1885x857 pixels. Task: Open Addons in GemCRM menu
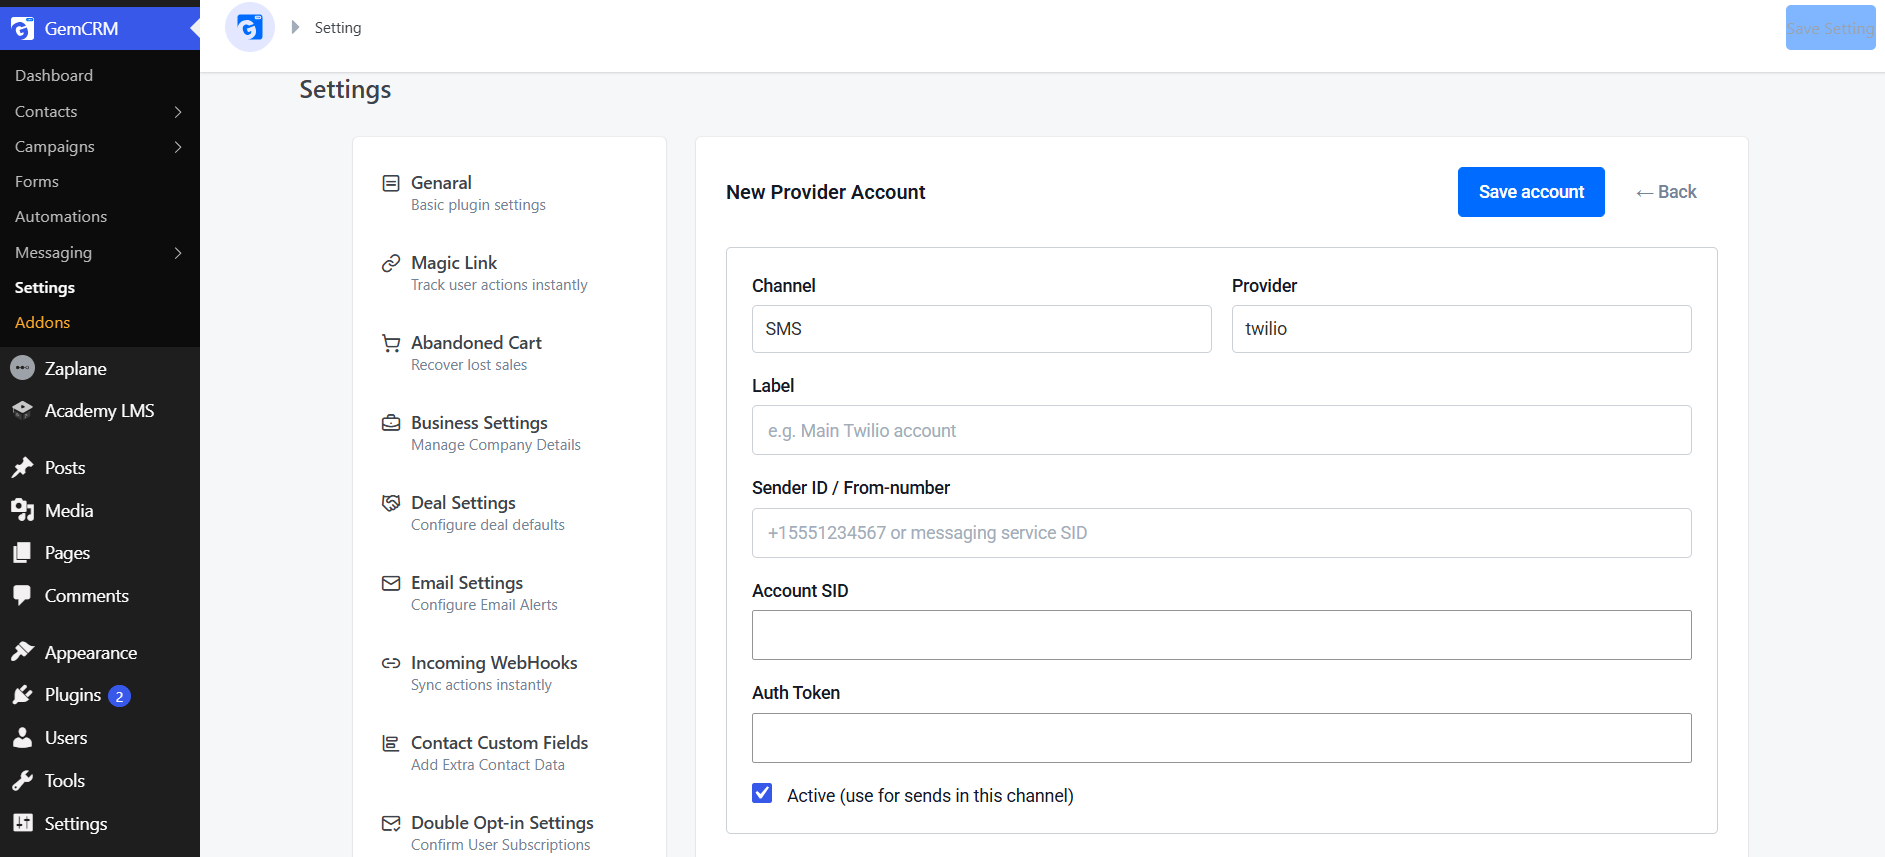click(42, 323)
